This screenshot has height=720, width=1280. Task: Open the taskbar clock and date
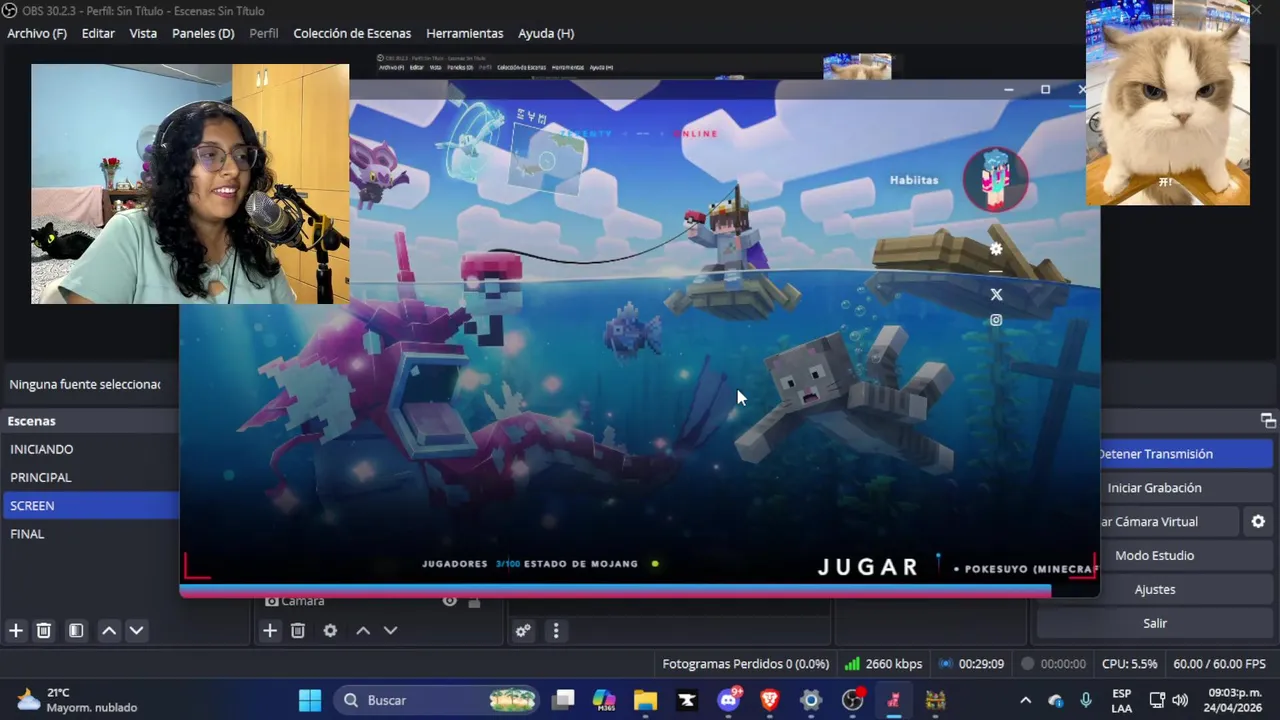coord(1235,700)
